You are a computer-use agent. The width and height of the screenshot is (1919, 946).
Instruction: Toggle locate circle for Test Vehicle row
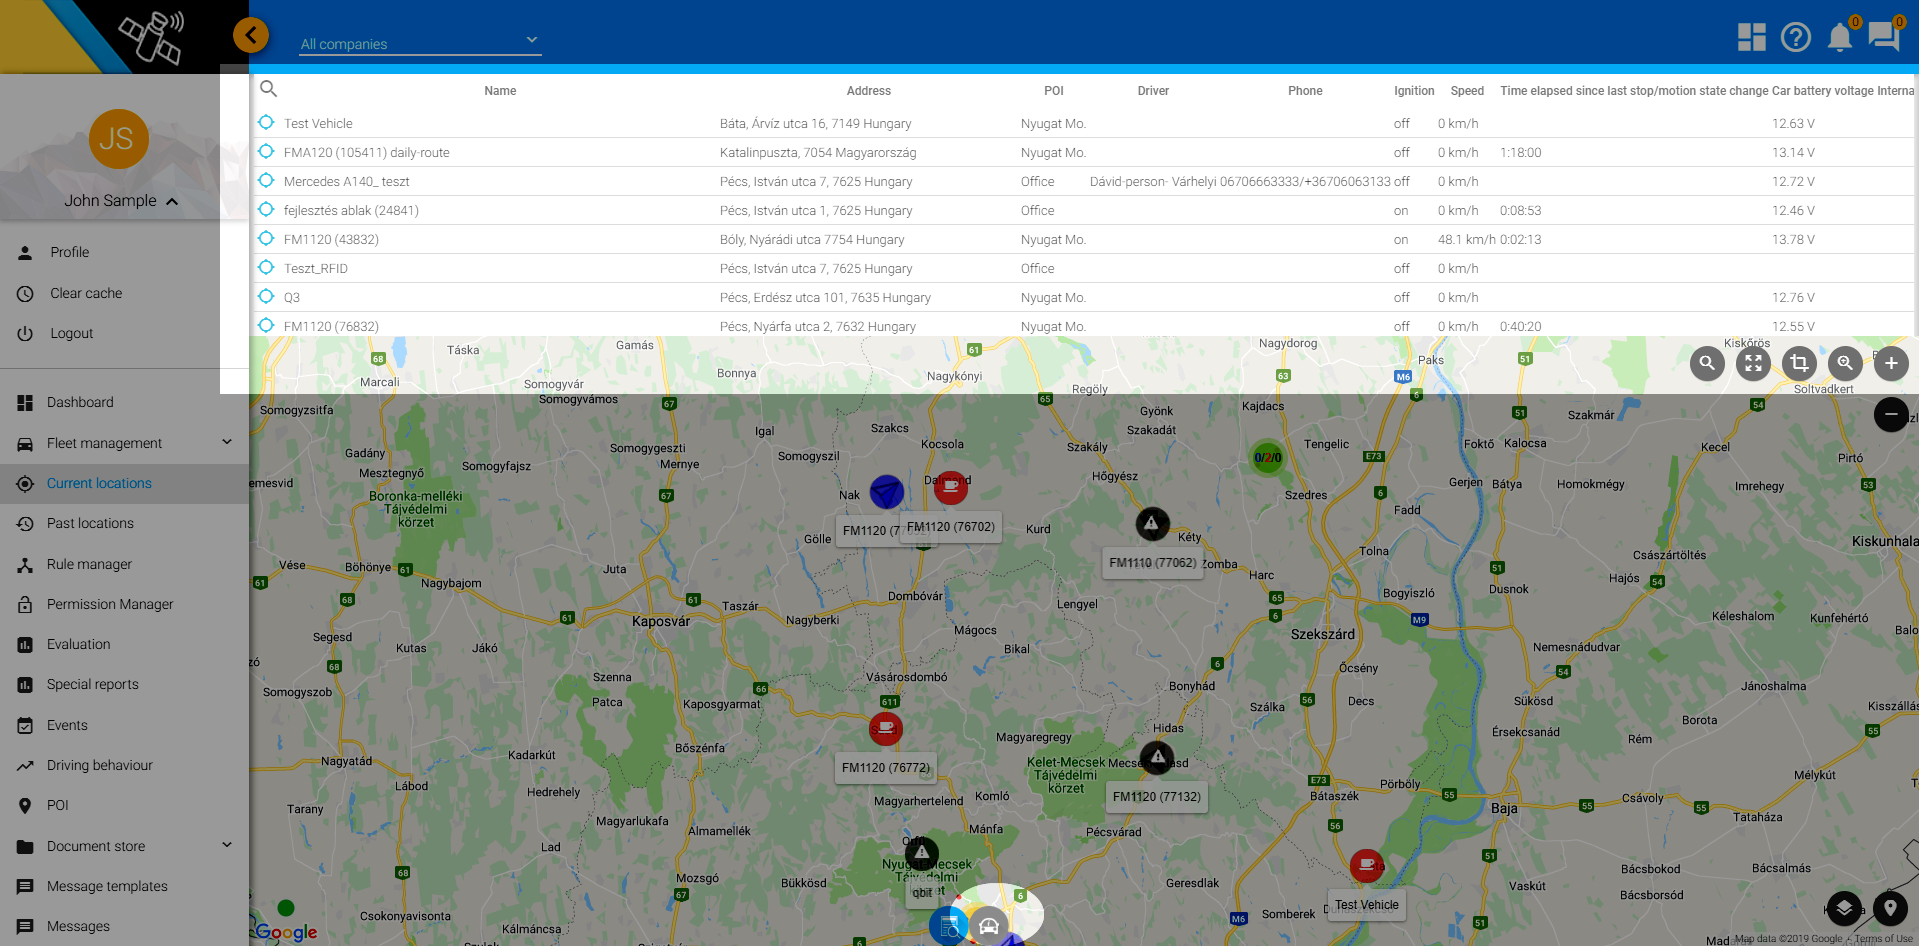click(266, 123)
